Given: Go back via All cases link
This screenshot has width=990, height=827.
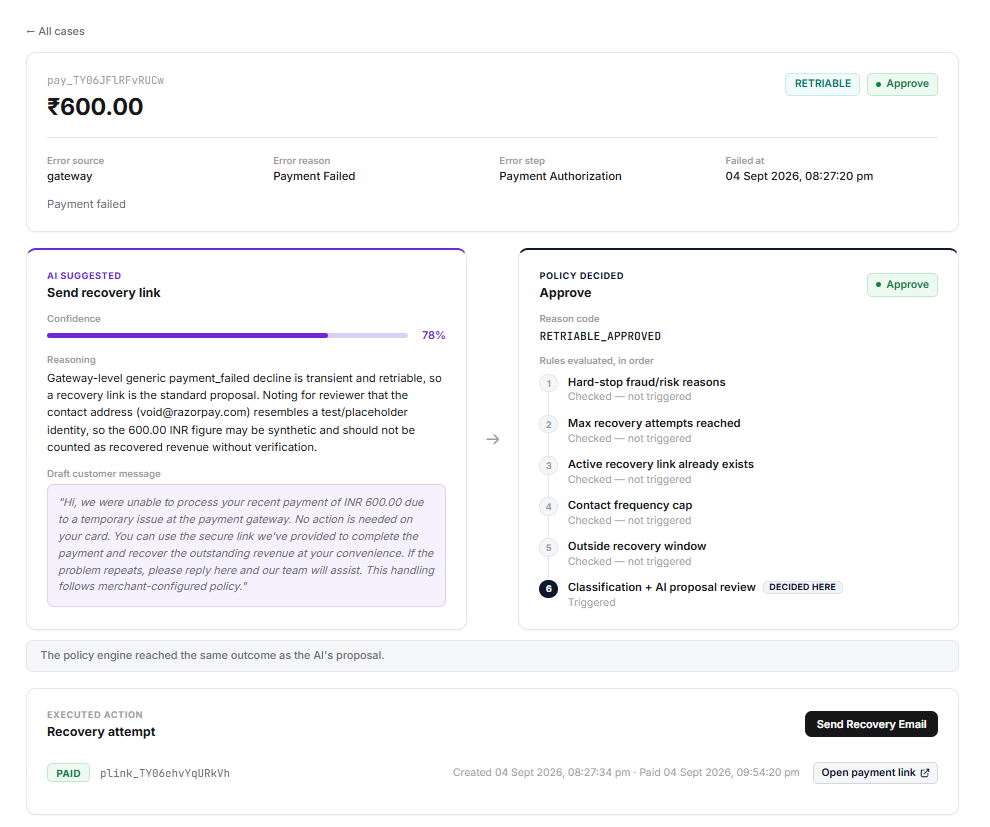Looking at the screenshot, I should click(x=56, y=31).
